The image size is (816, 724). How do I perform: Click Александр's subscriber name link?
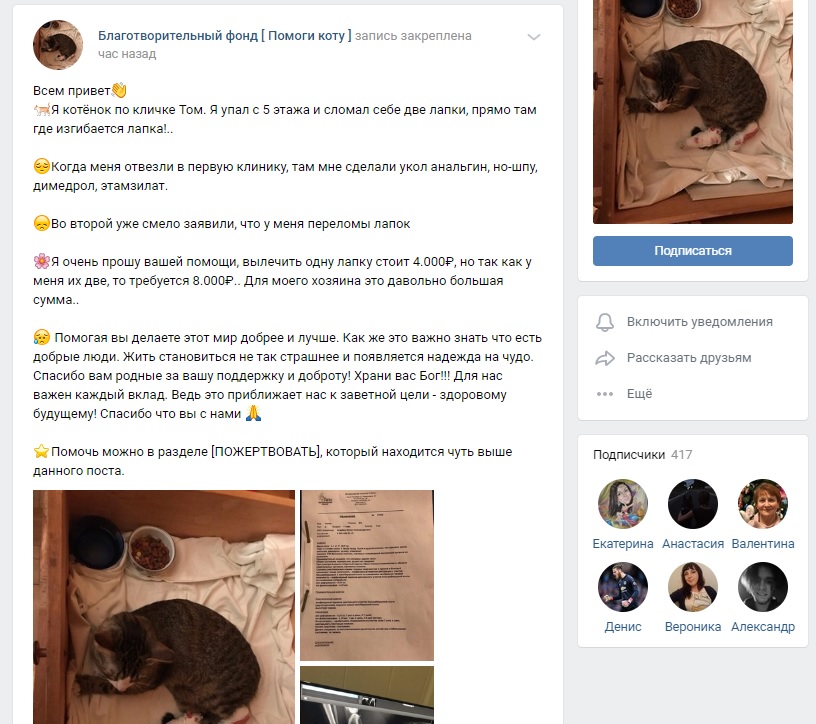(763, 627)
